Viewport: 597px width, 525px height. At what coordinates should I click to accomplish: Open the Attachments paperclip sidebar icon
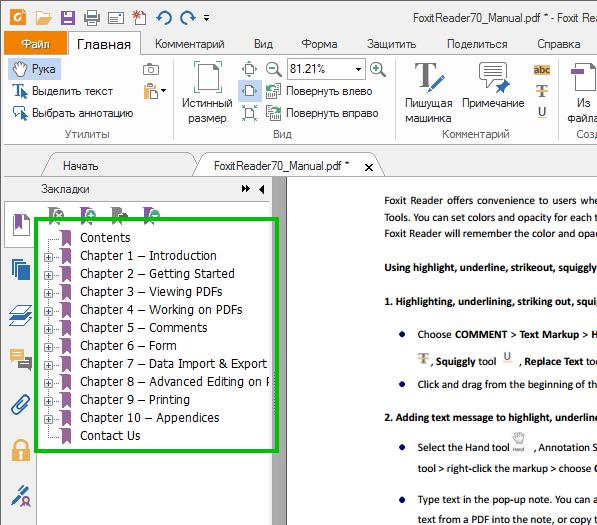coord(21,404)
